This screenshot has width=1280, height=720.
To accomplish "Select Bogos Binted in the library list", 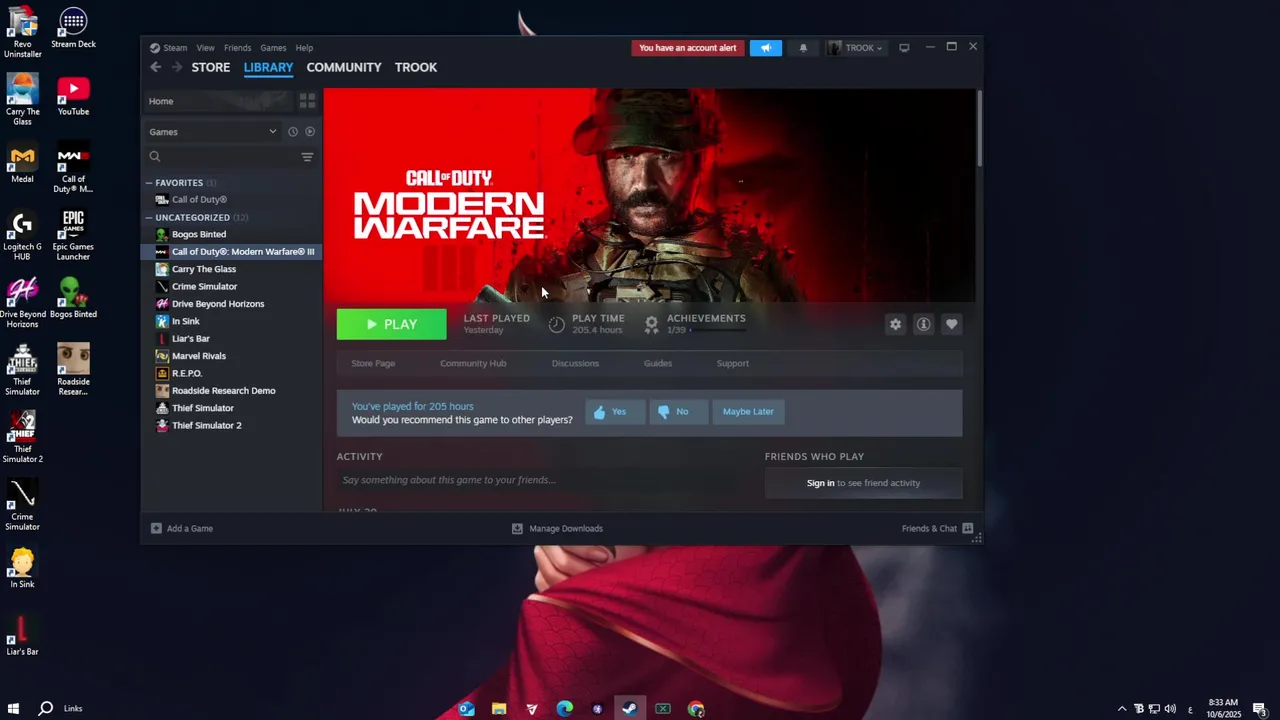I will (232, 234).
